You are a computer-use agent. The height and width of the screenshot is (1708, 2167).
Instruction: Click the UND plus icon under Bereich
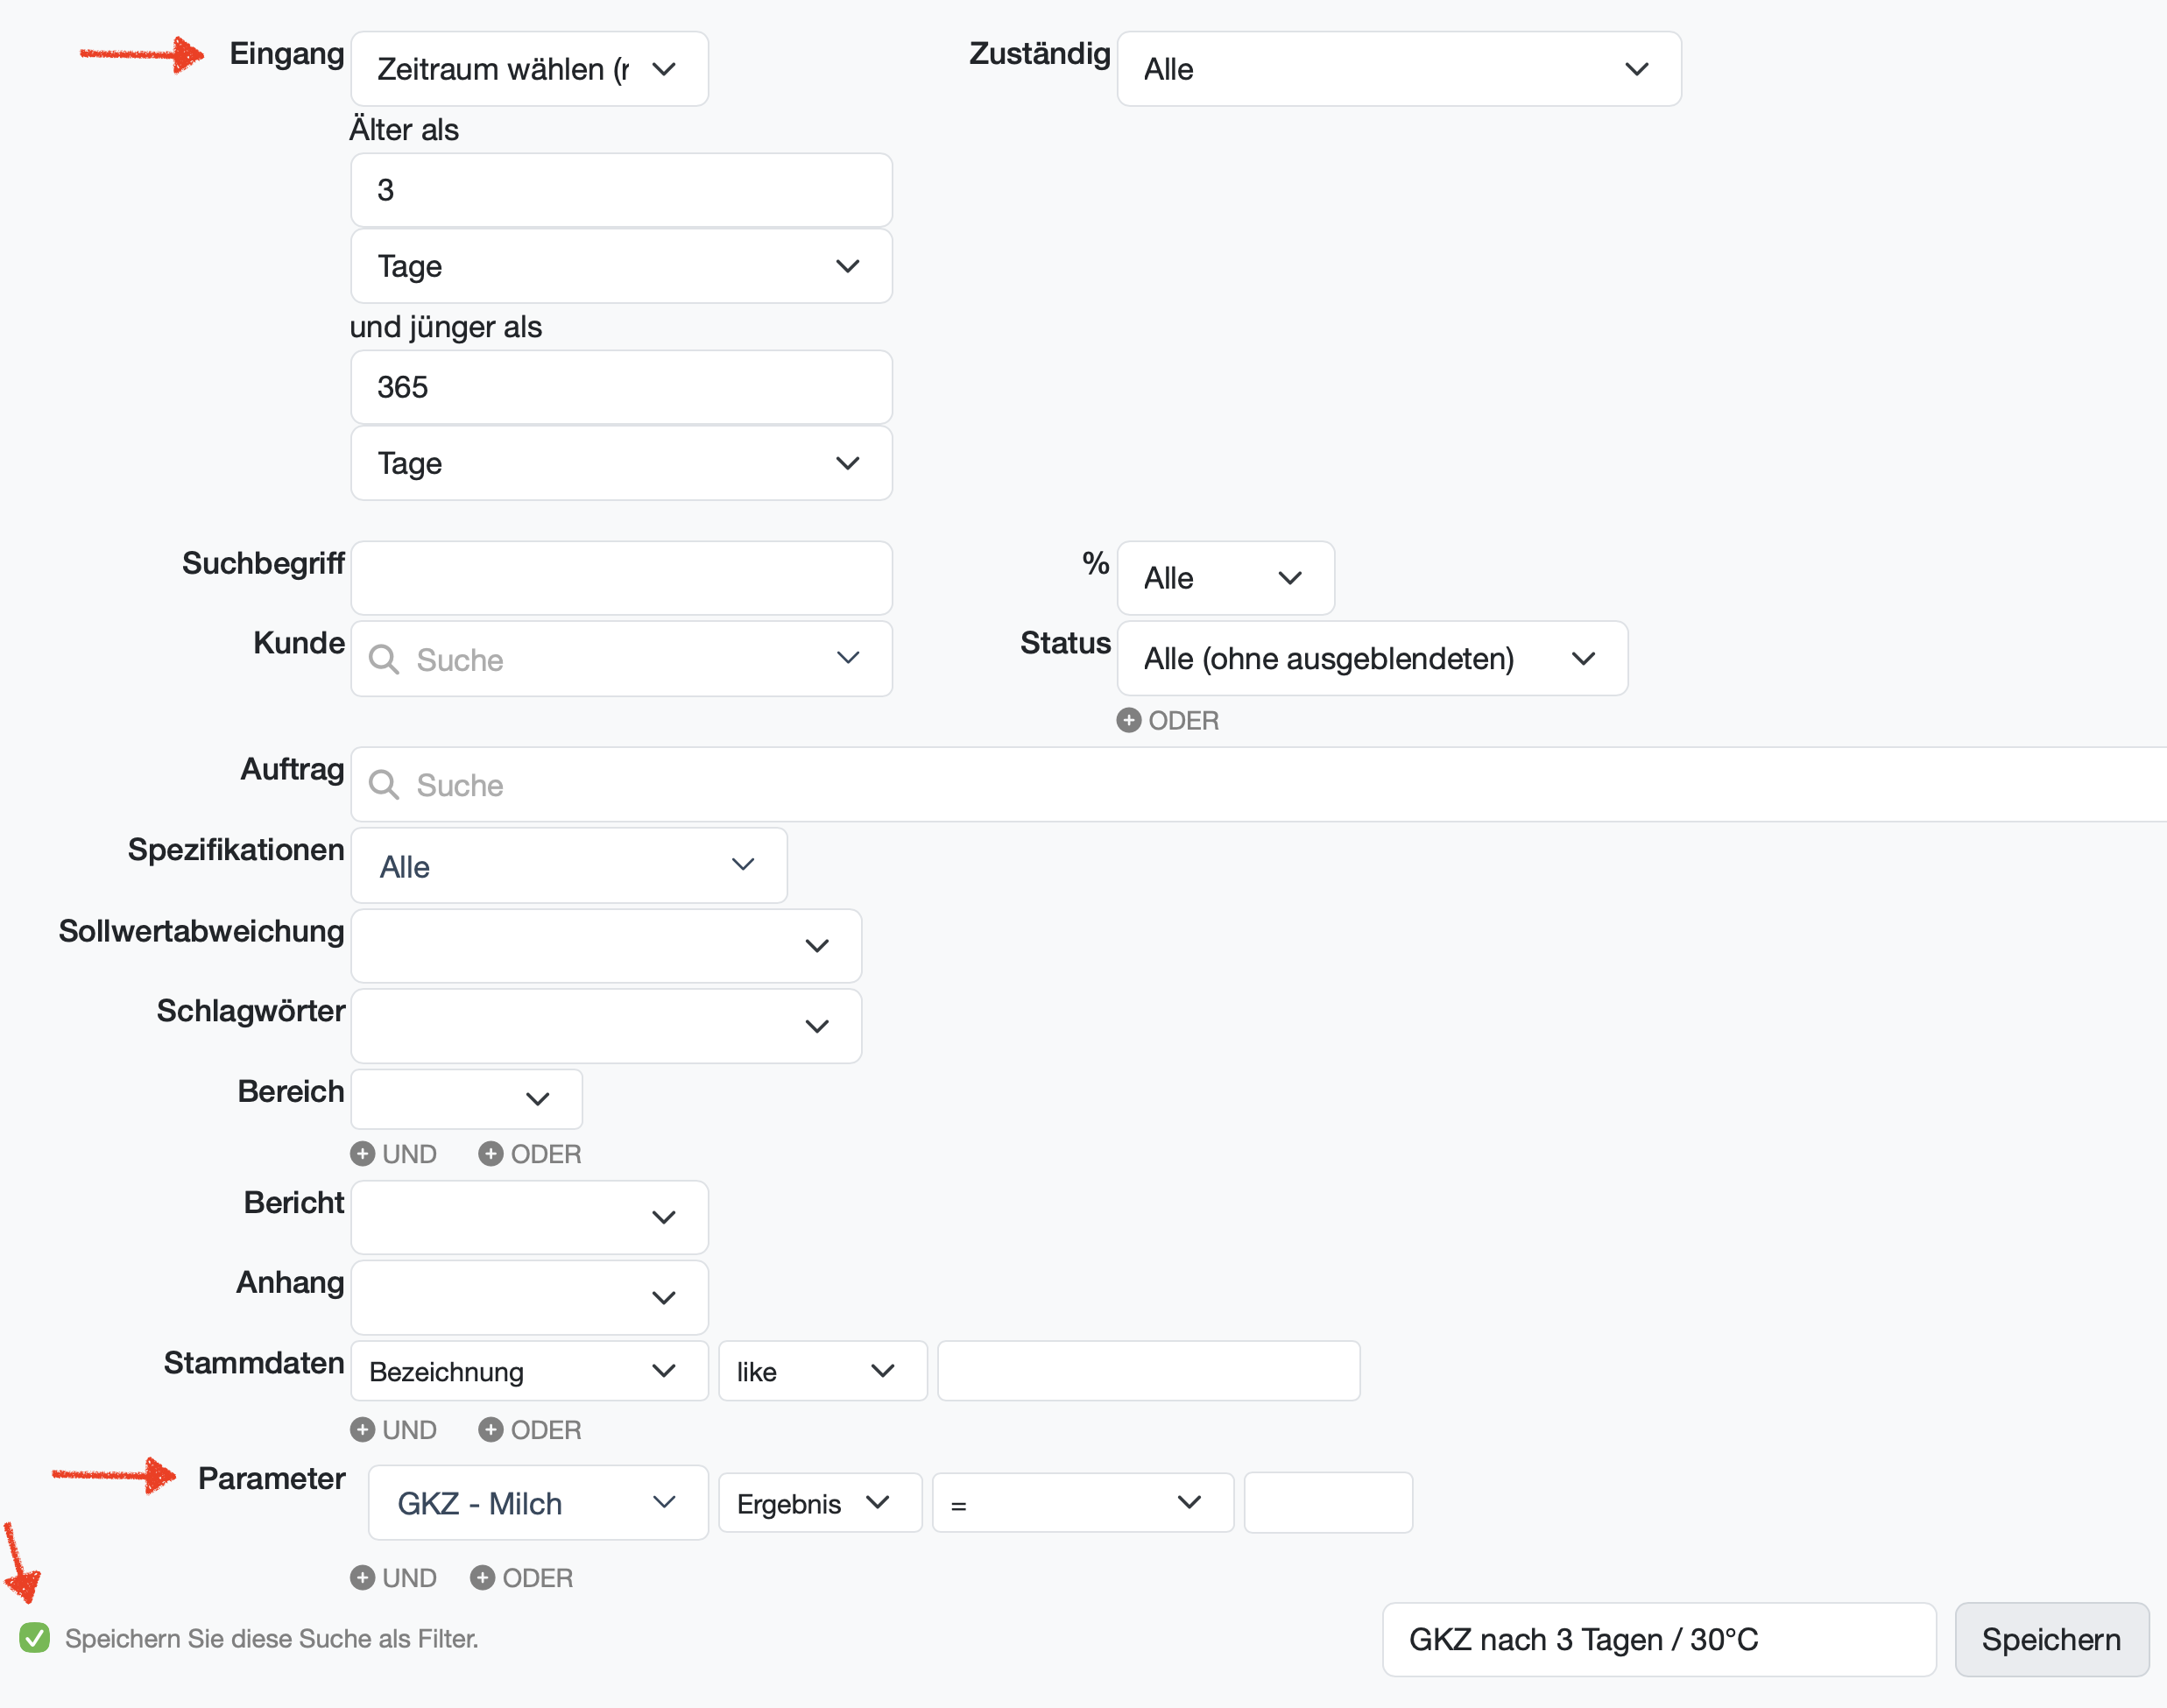(362, 1153)
